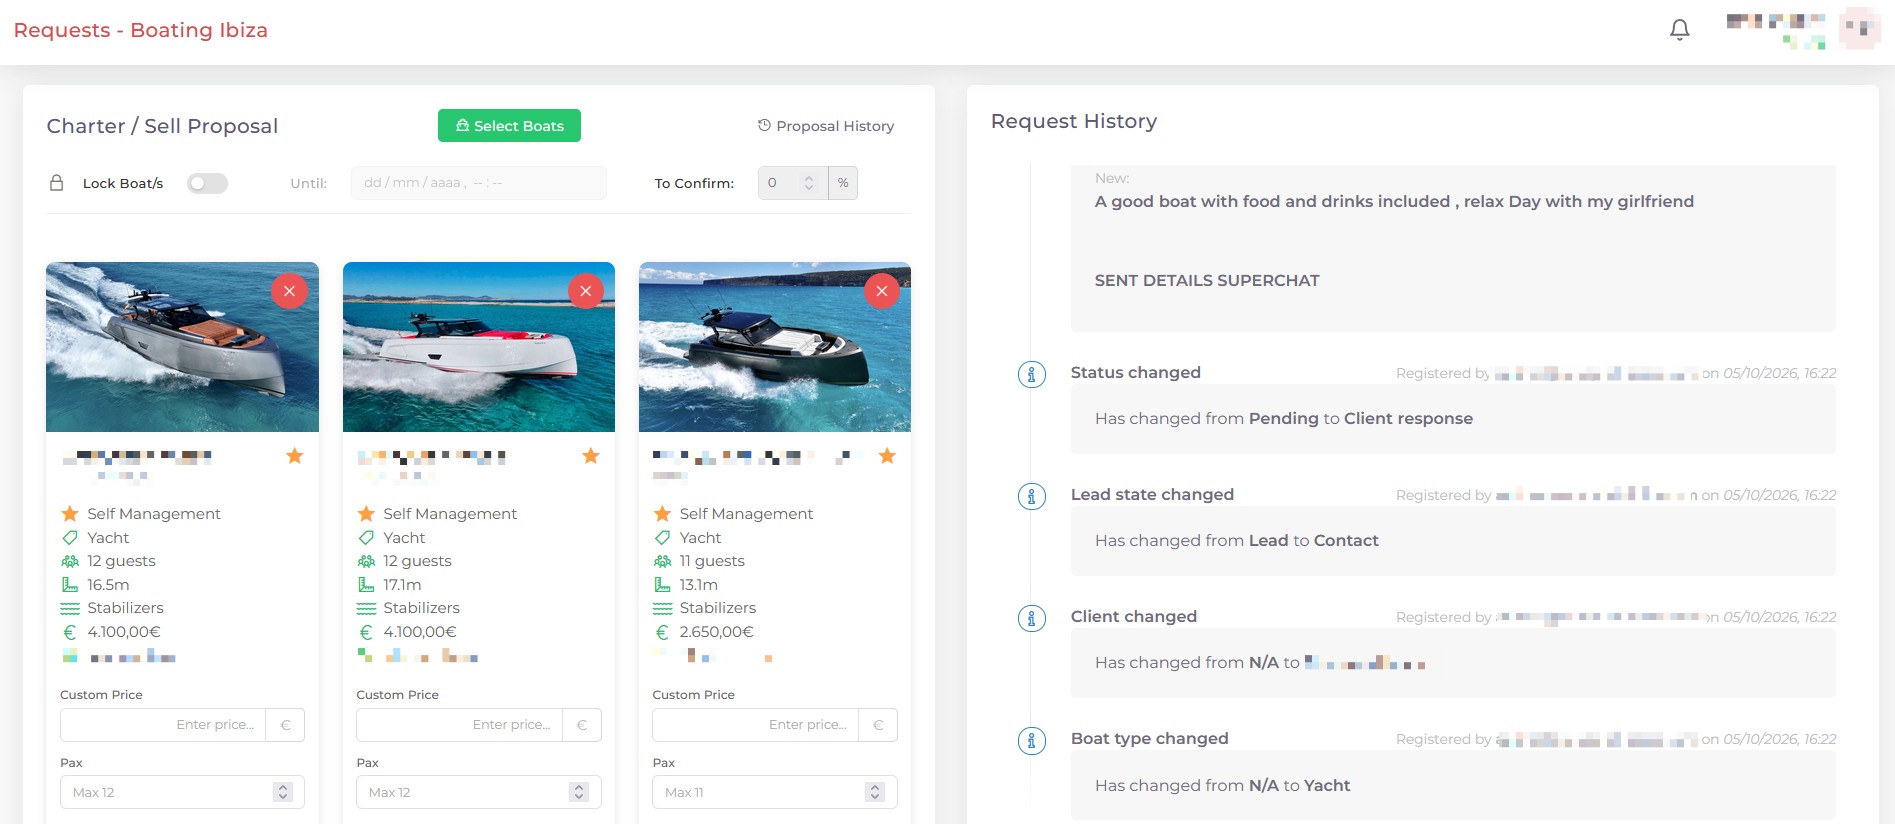This screenshot has height=824, width=1895.
Task: Click the Custom Price field for the 17.1m yacht
Action: click(x=459, y=725)
